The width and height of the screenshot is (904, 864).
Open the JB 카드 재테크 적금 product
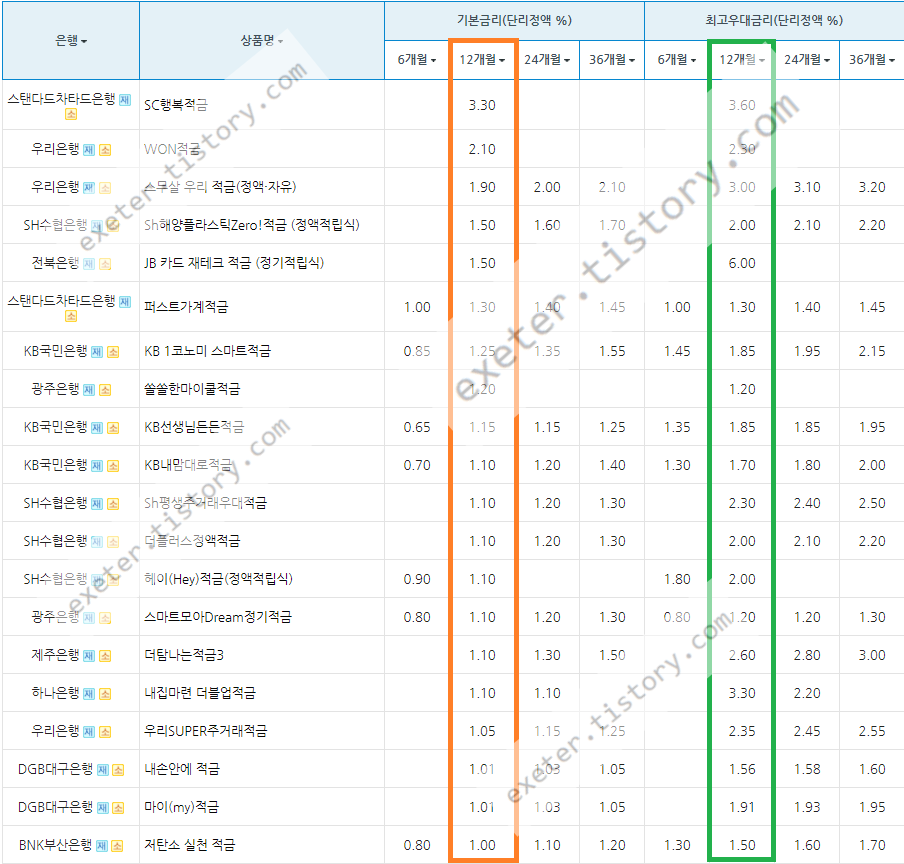click(233, 263)
